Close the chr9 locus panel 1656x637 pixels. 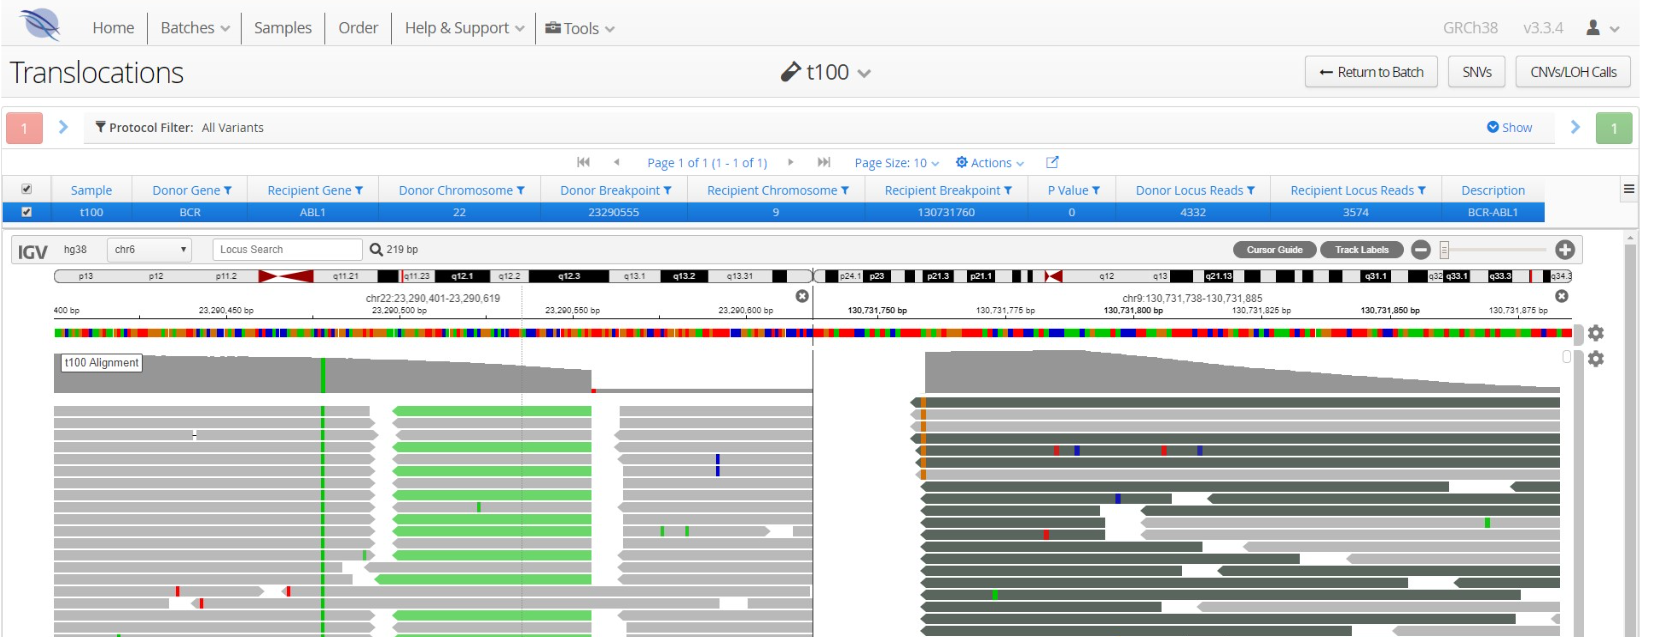pos(1562,296)
